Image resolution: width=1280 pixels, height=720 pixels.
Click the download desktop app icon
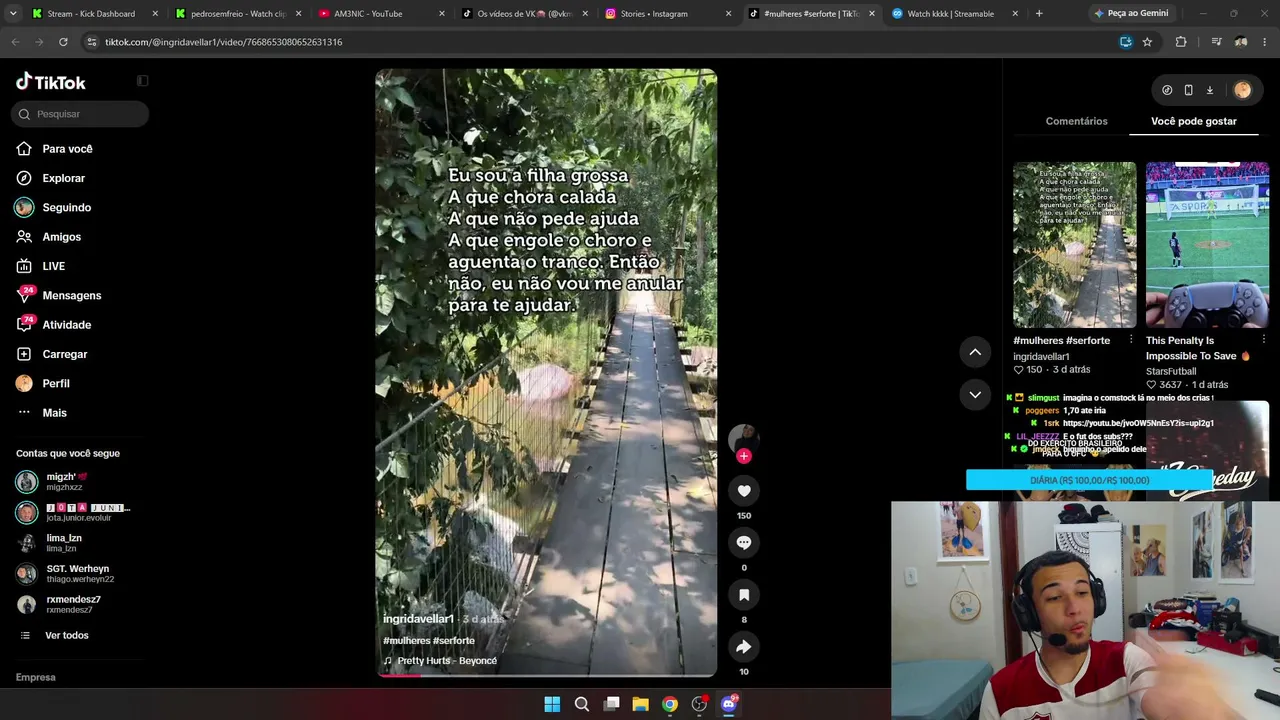click(x=1209, y=90)
